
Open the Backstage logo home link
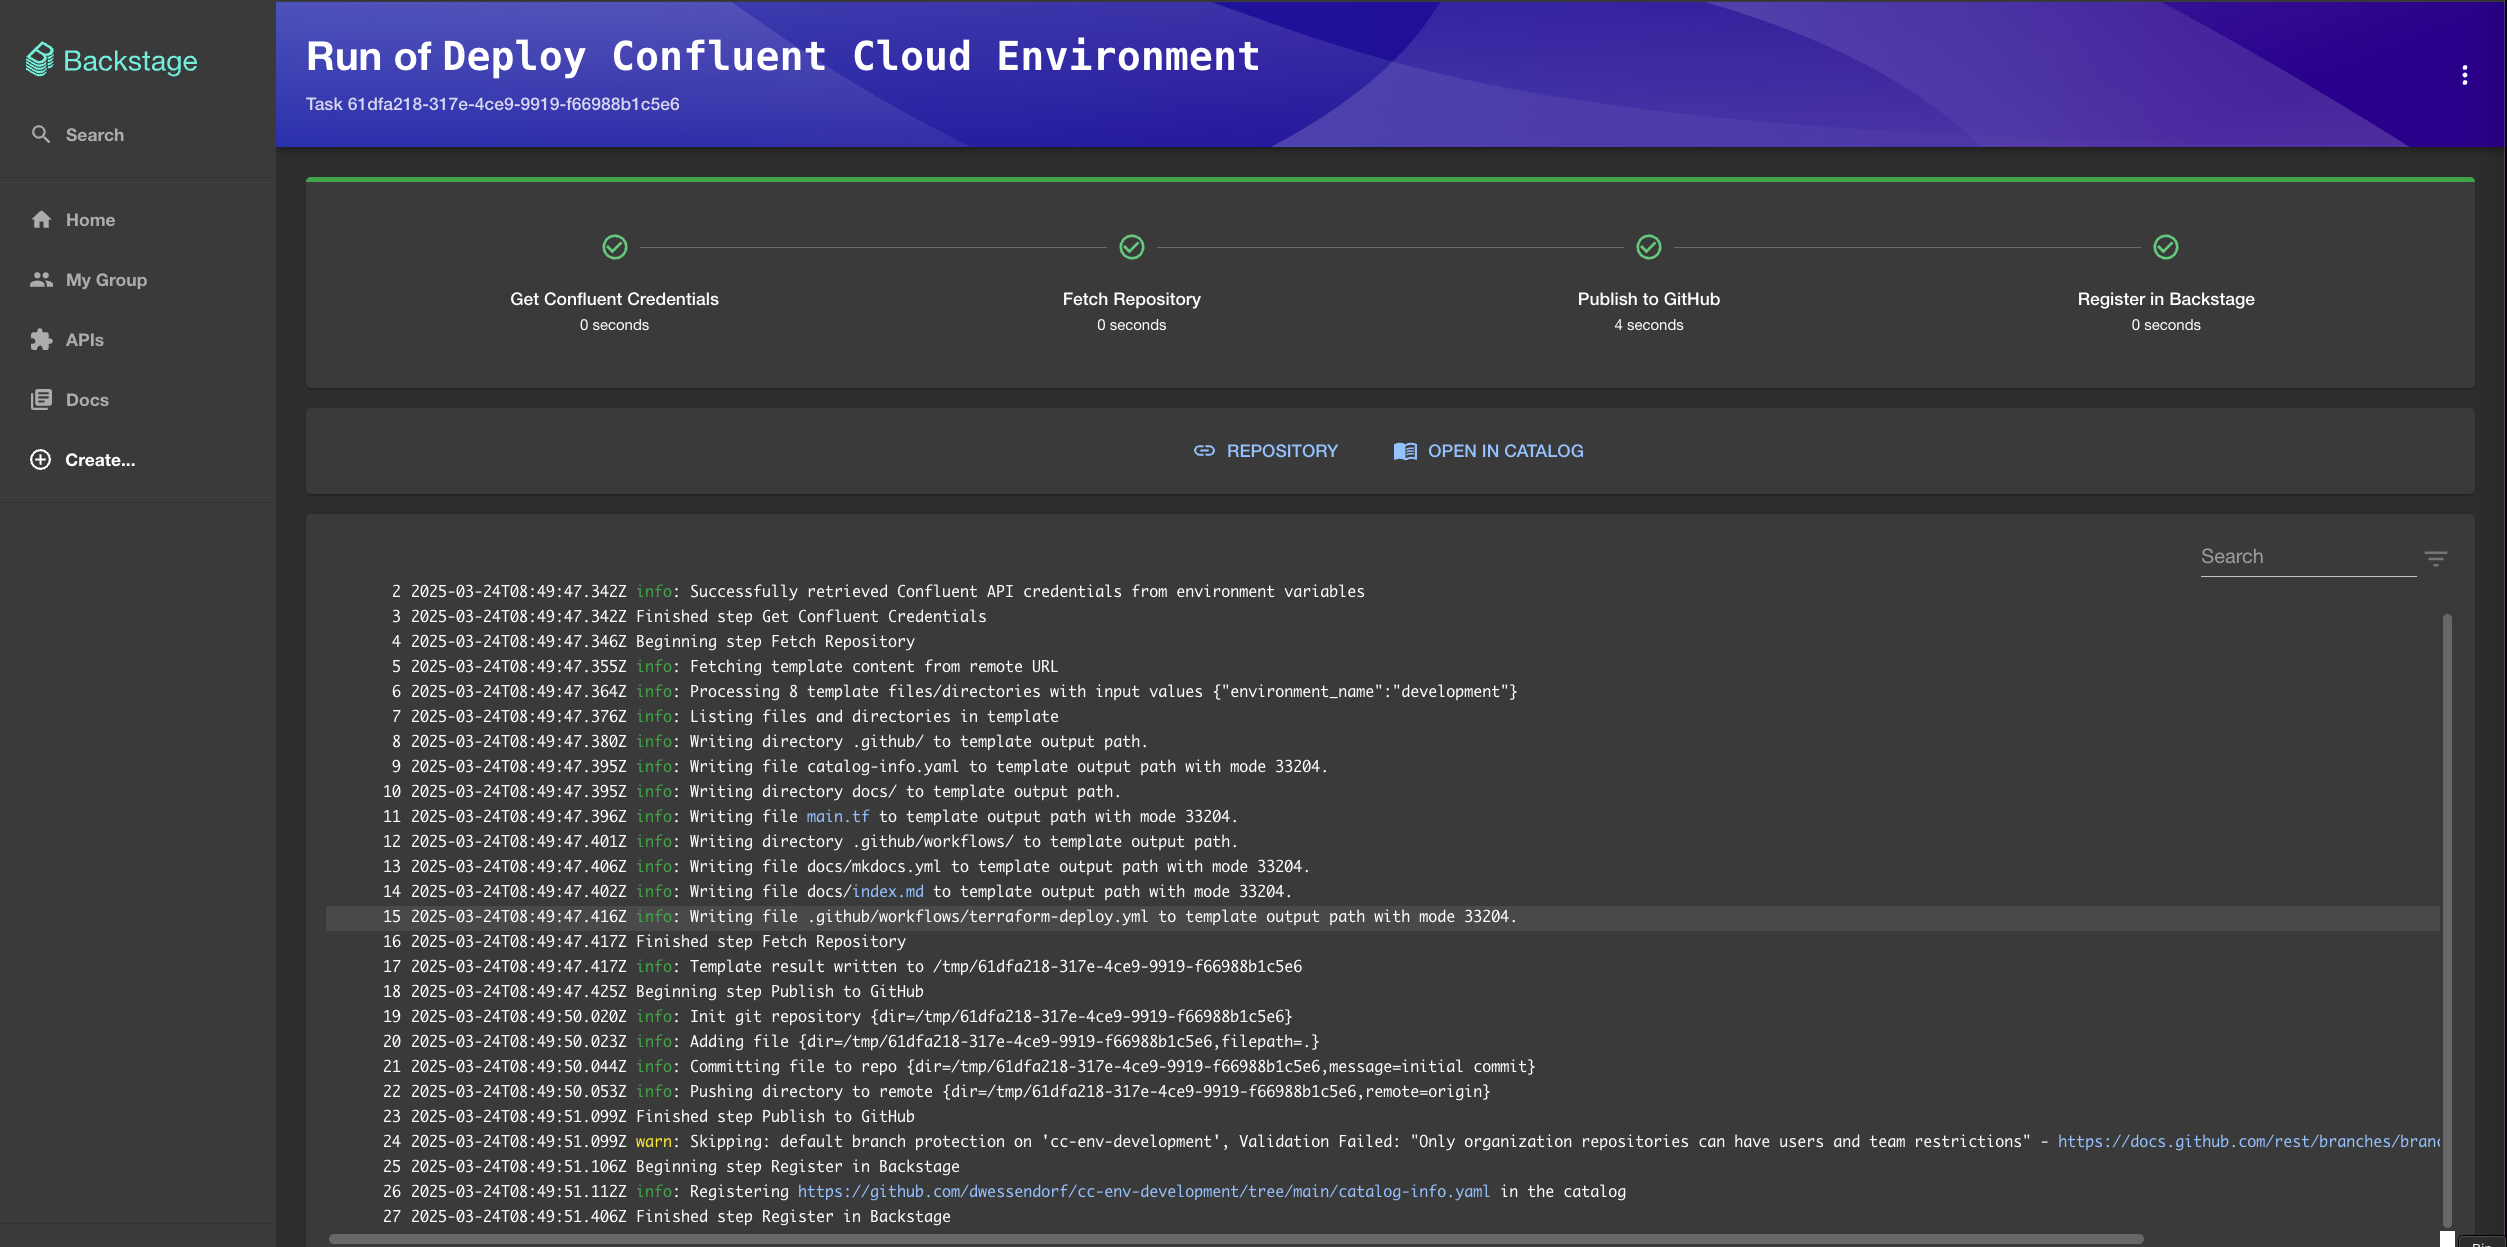coord(112,60)
